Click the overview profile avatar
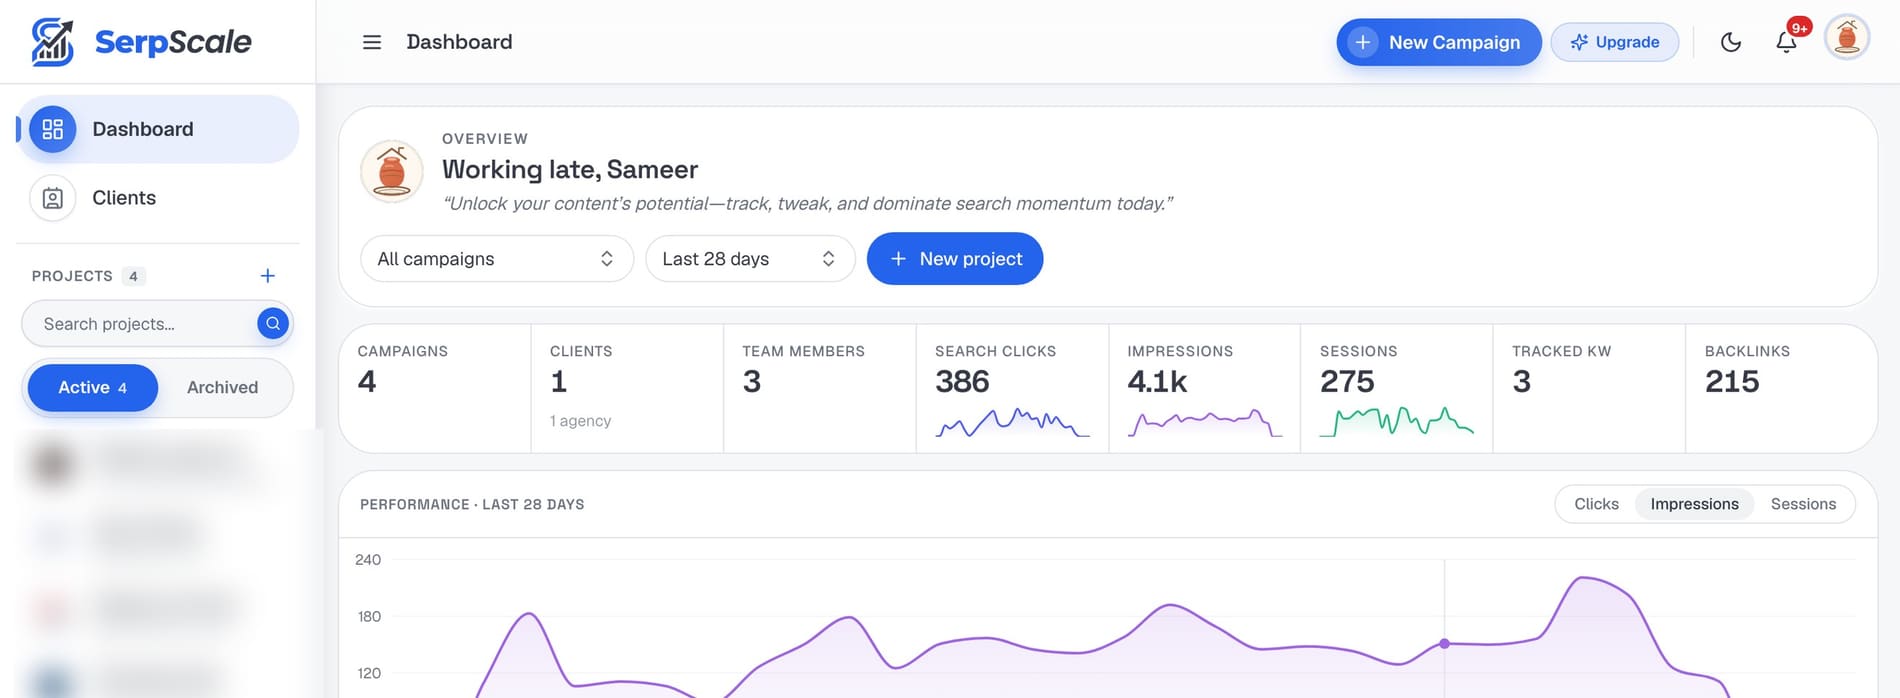 click(x=392, y=171)
